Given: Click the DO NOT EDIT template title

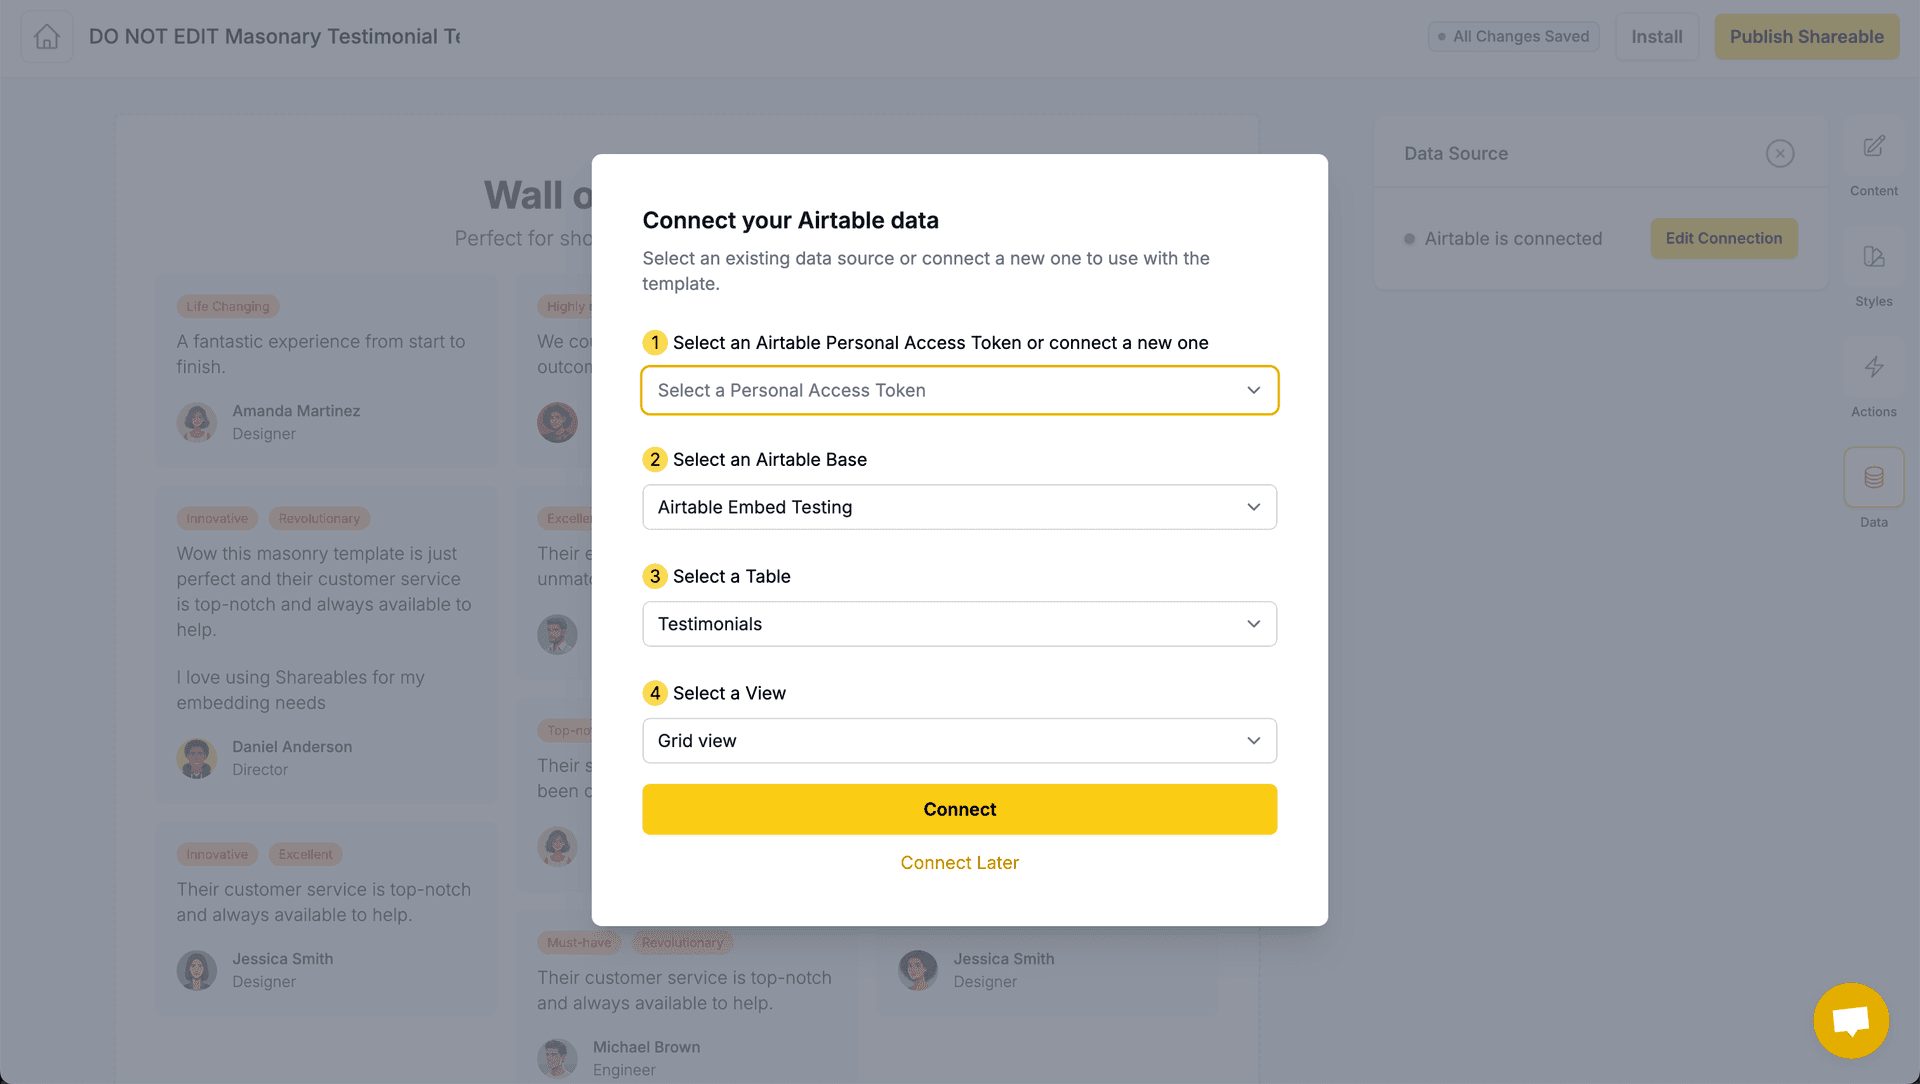Looking at the screenshot, I should click(x=274, y=36).
